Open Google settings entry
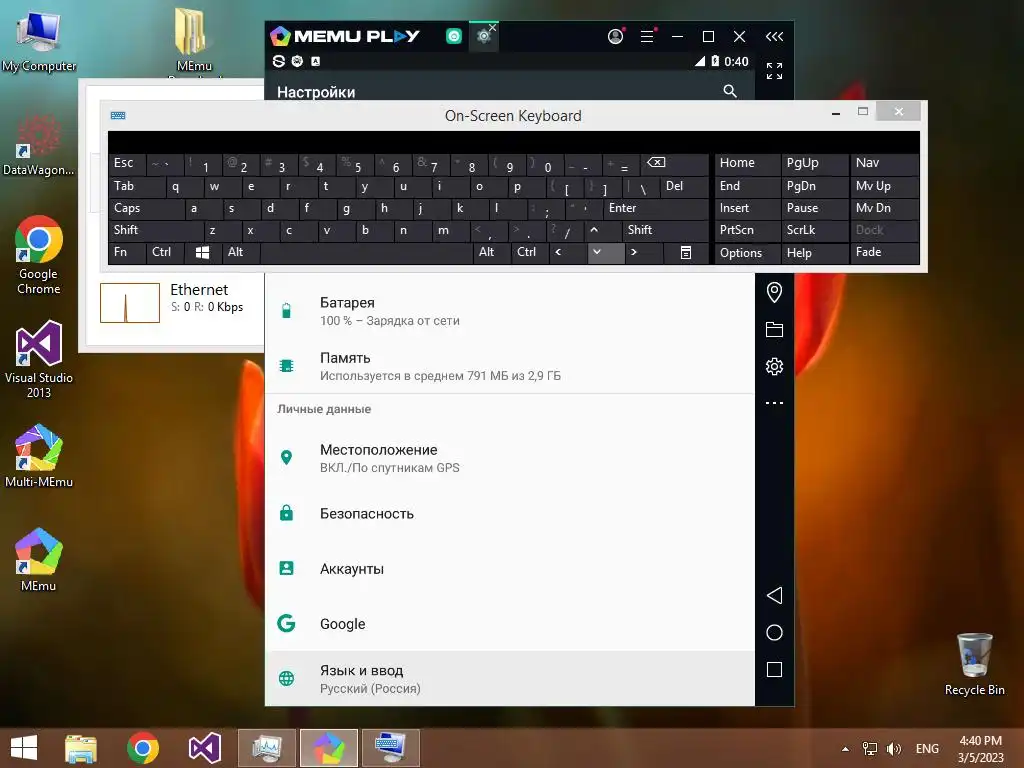 click(509, 624)
